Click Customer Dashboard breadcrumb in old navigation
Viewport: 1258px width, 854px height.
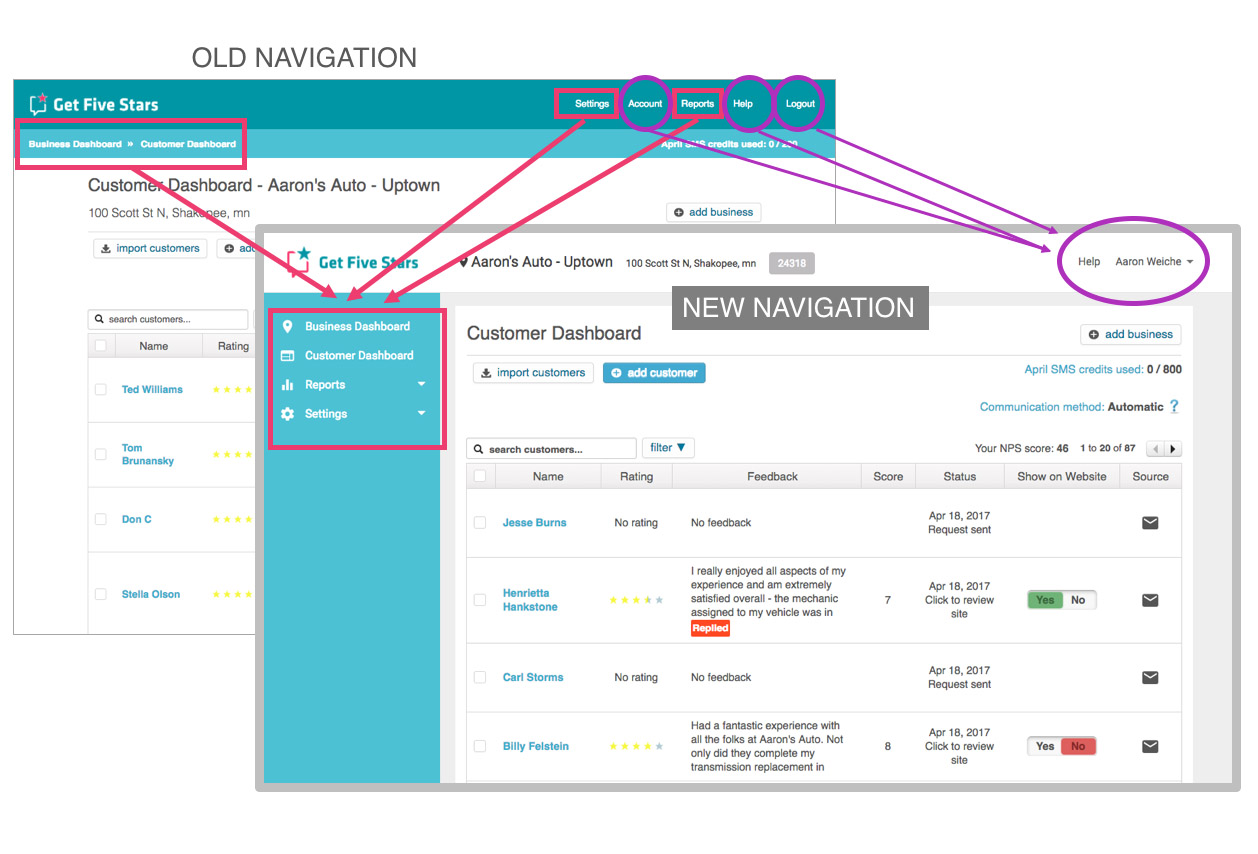click(188, 144)
